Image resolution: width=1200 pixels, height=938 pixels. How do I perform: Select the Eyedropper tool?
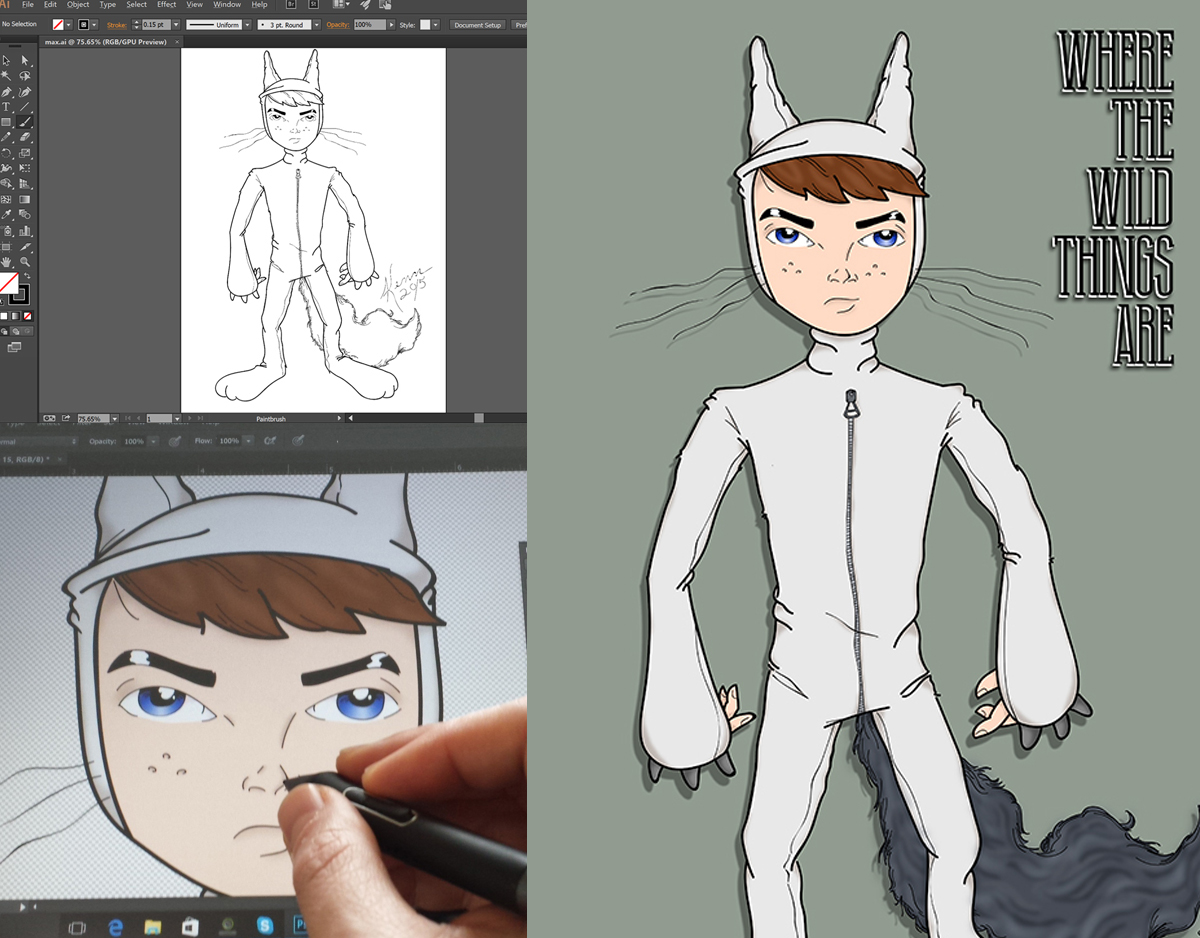click(x=6, y=214)
